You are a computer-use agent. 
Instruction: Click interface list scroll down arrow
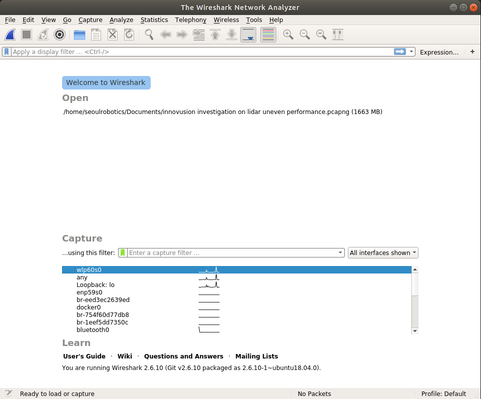[x=415, y=331]
